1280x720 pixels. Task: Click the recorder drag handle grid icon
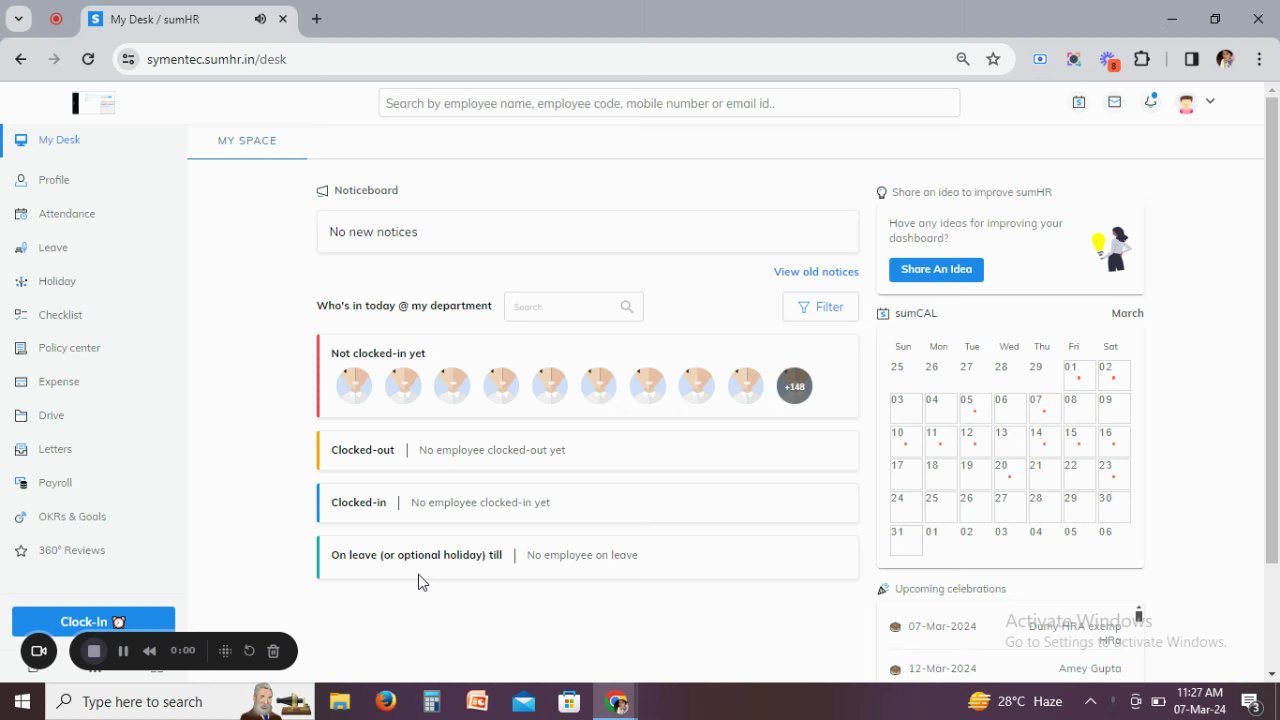pyautogui.click(x=225, y=651)
